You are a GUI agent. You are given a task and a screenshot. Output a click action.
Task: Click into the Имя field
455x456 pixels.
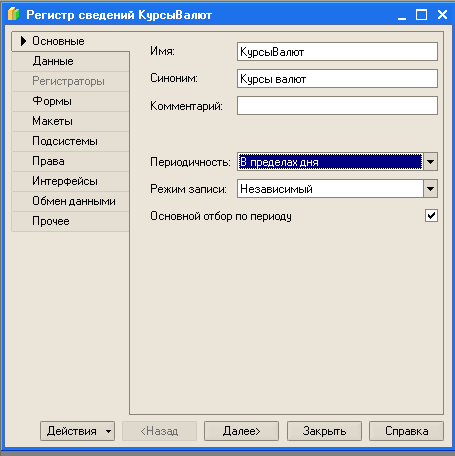click(337, 52)
